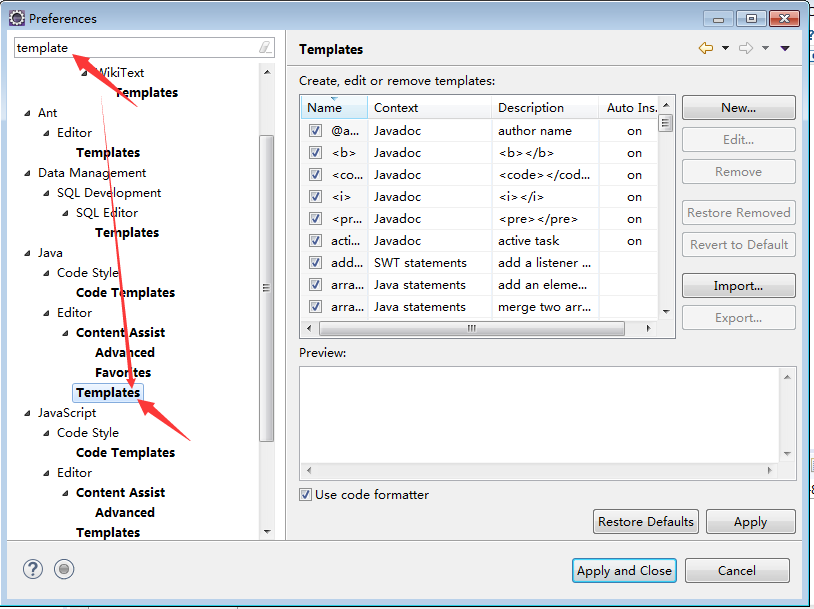
Task: Select the 'SWT statements' context cell
Action: click(x=430, y=263)
